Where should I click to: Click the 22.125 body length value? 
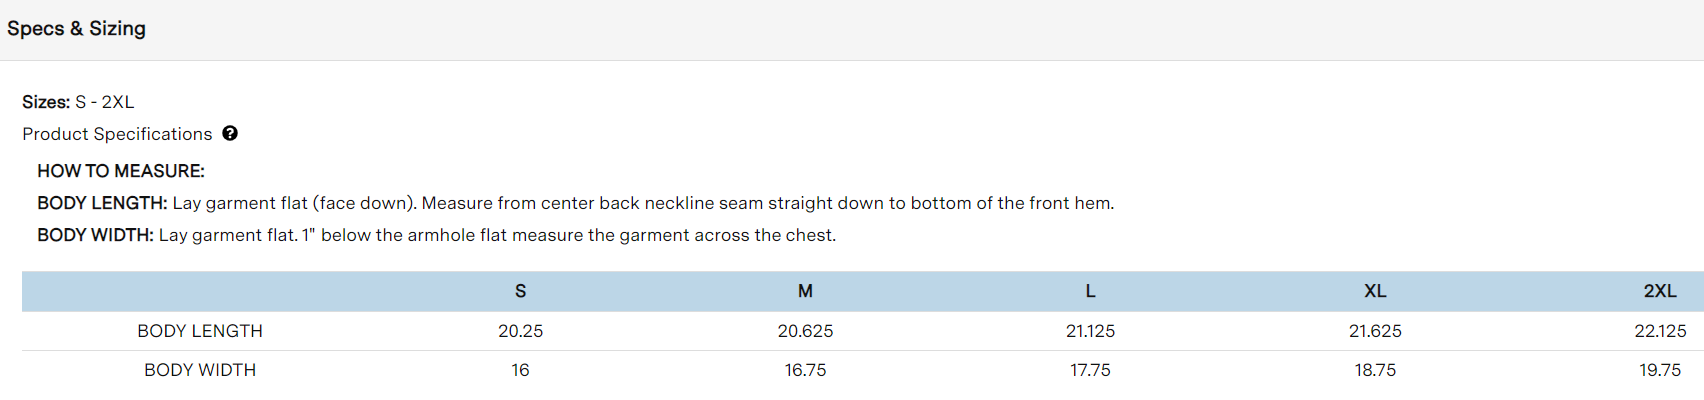click(1660, 331)
